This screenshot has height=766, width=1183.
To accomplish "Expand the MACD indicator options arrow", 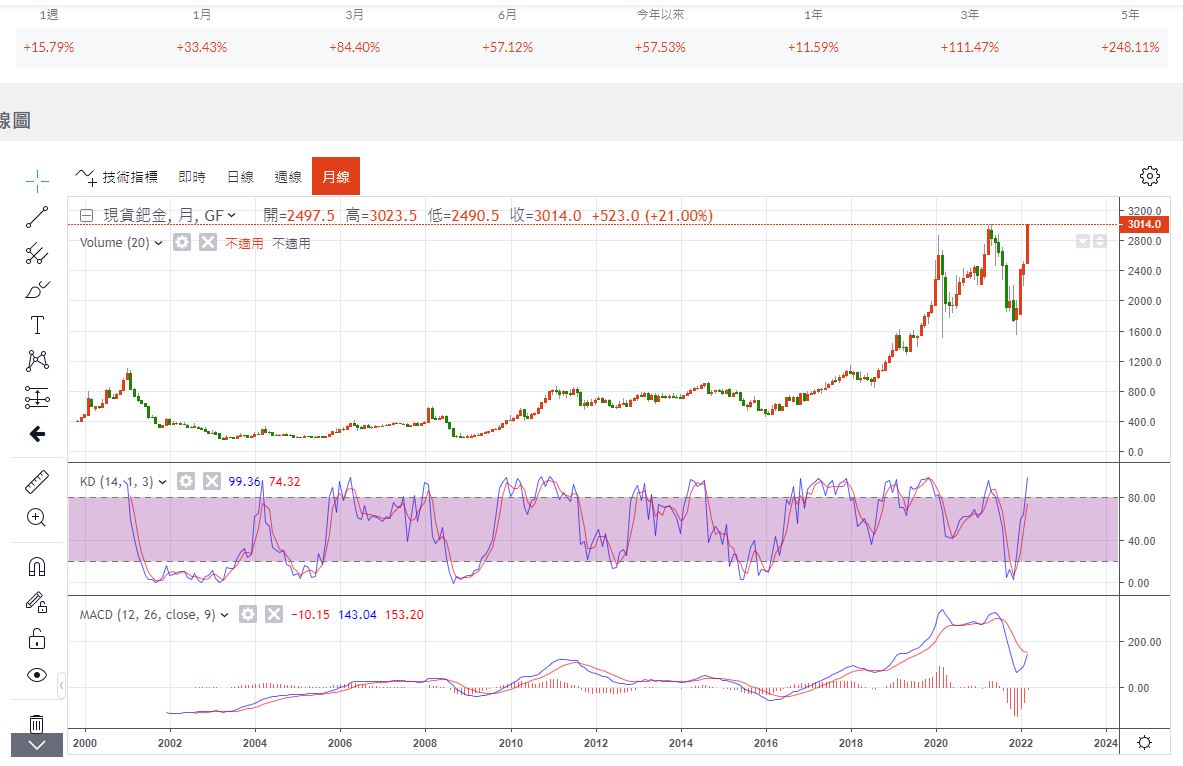I will [x=224, y=615].
